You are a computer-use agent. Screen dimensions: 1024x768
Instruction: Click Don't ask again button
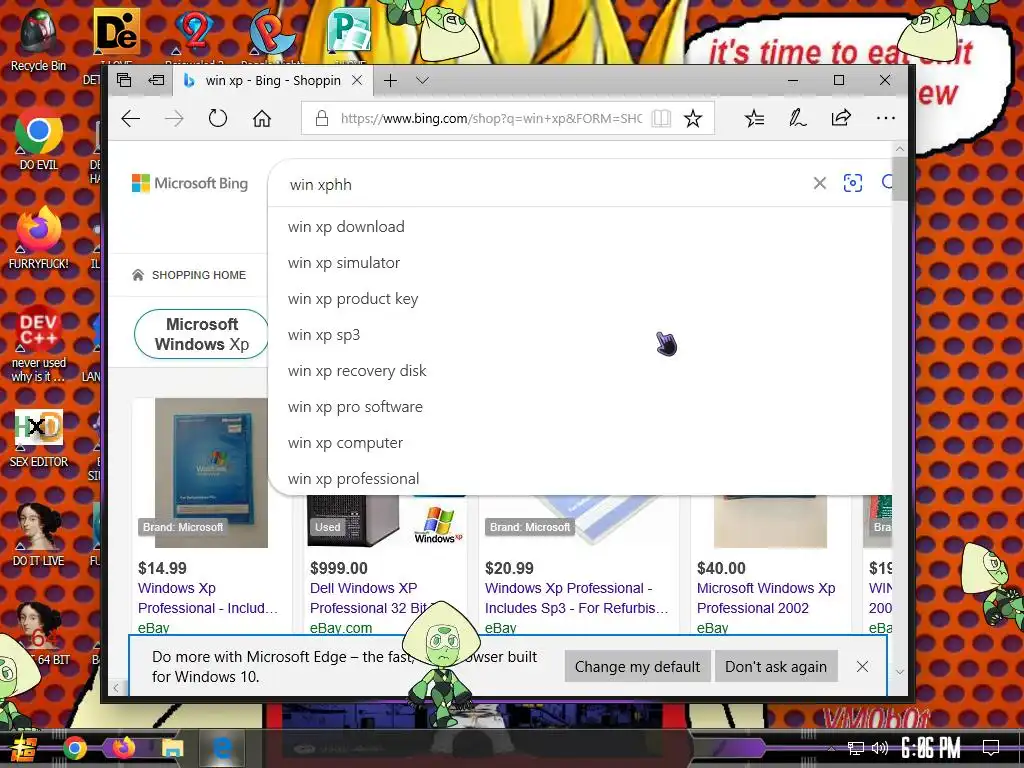776,666
